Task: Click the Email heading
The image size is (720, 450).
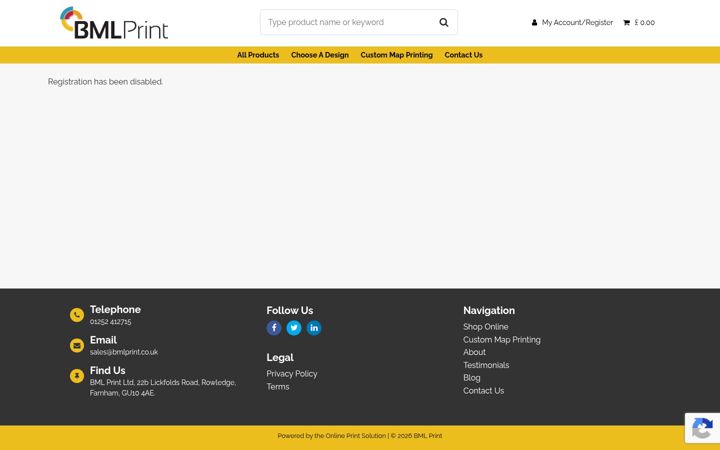Action: 103,340
